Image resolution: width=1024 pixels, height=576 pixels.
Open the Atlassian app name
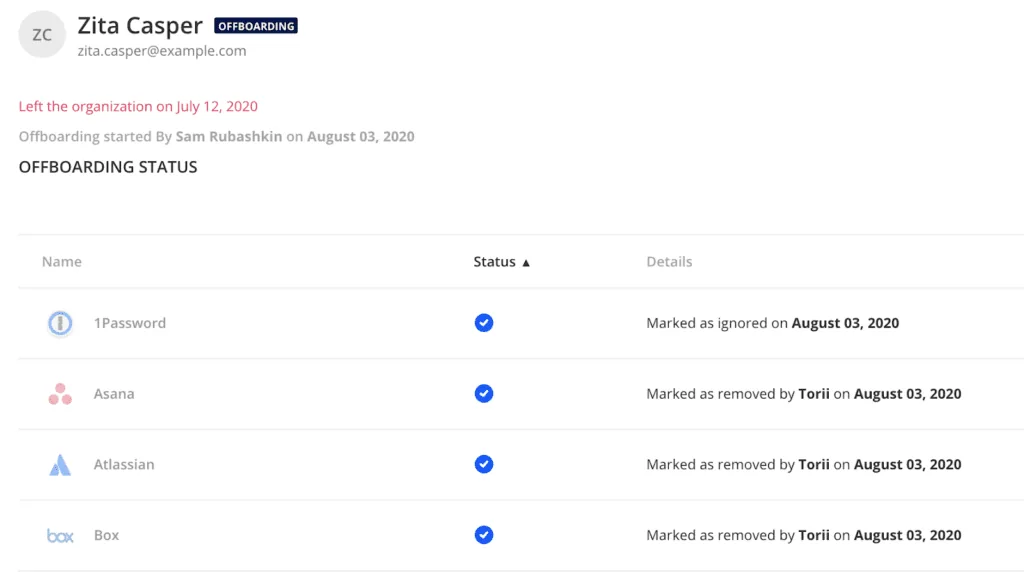[124, 464]
